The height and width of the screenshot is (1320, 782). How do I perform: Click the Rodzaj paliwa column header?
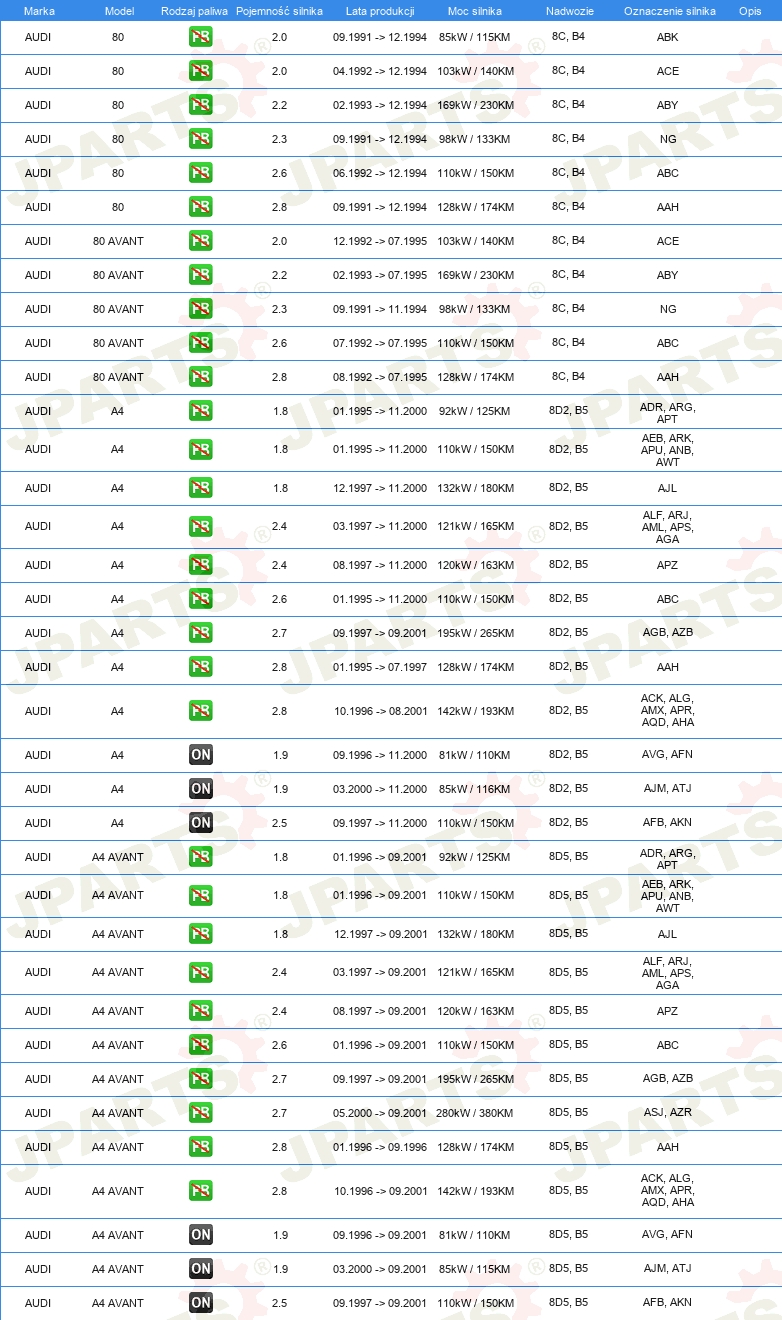(x=194, y=10)
